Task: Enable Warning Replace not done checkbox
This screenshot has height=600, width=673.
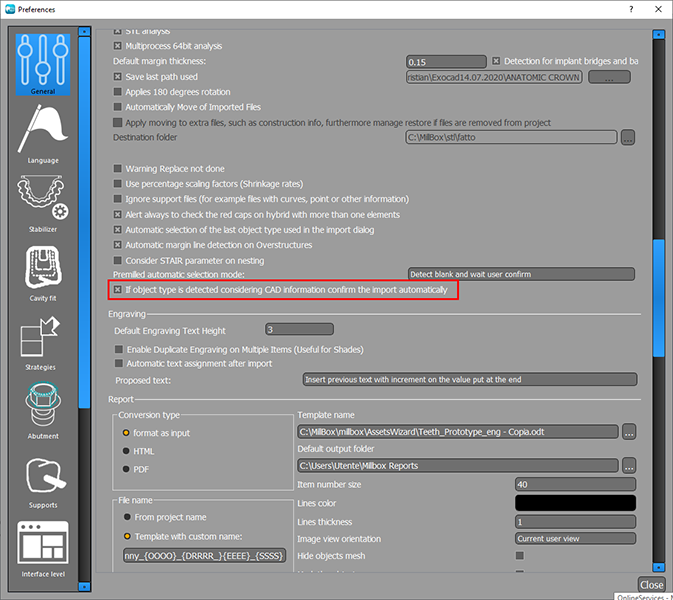Action: point(117,168)
